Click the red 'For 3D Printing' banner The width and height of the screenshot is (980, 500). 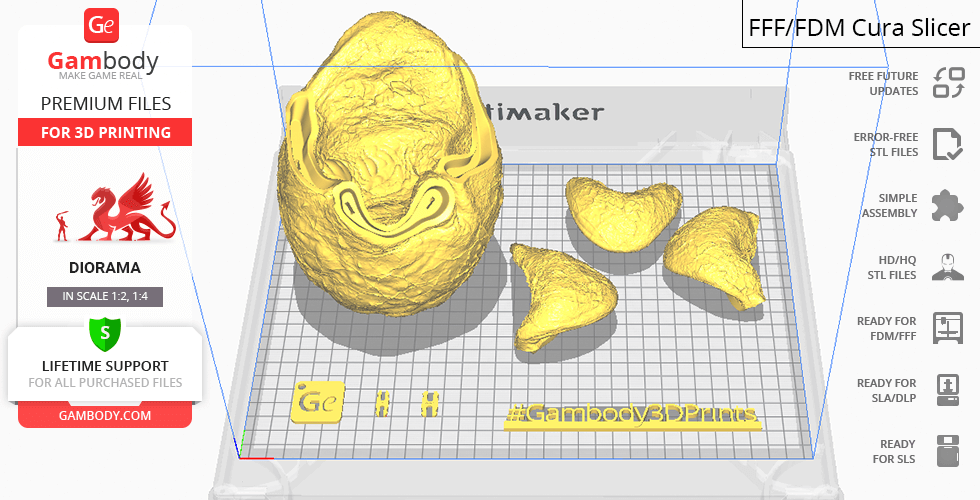[104, 132]
